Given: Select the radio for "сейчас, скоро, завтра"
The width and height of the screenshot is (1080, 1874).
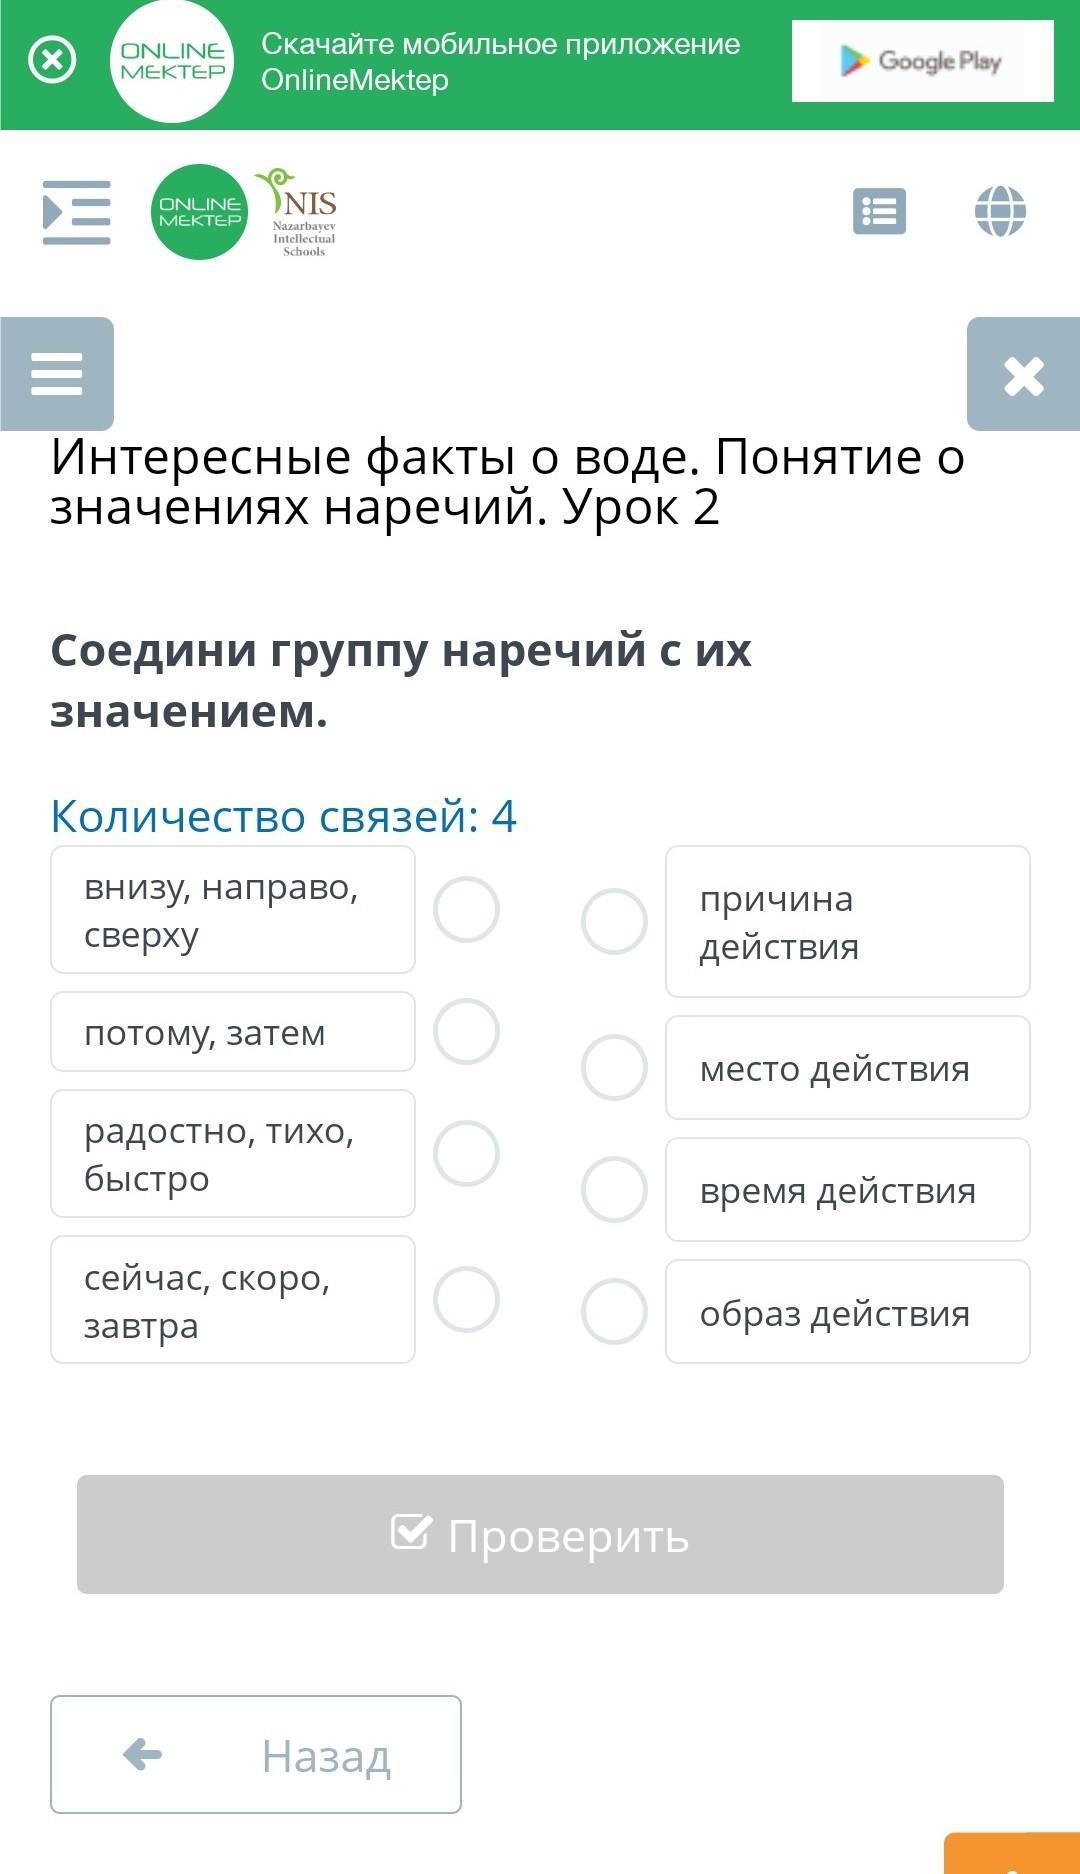Looking at the screenshot, I should coord(466,1299).
